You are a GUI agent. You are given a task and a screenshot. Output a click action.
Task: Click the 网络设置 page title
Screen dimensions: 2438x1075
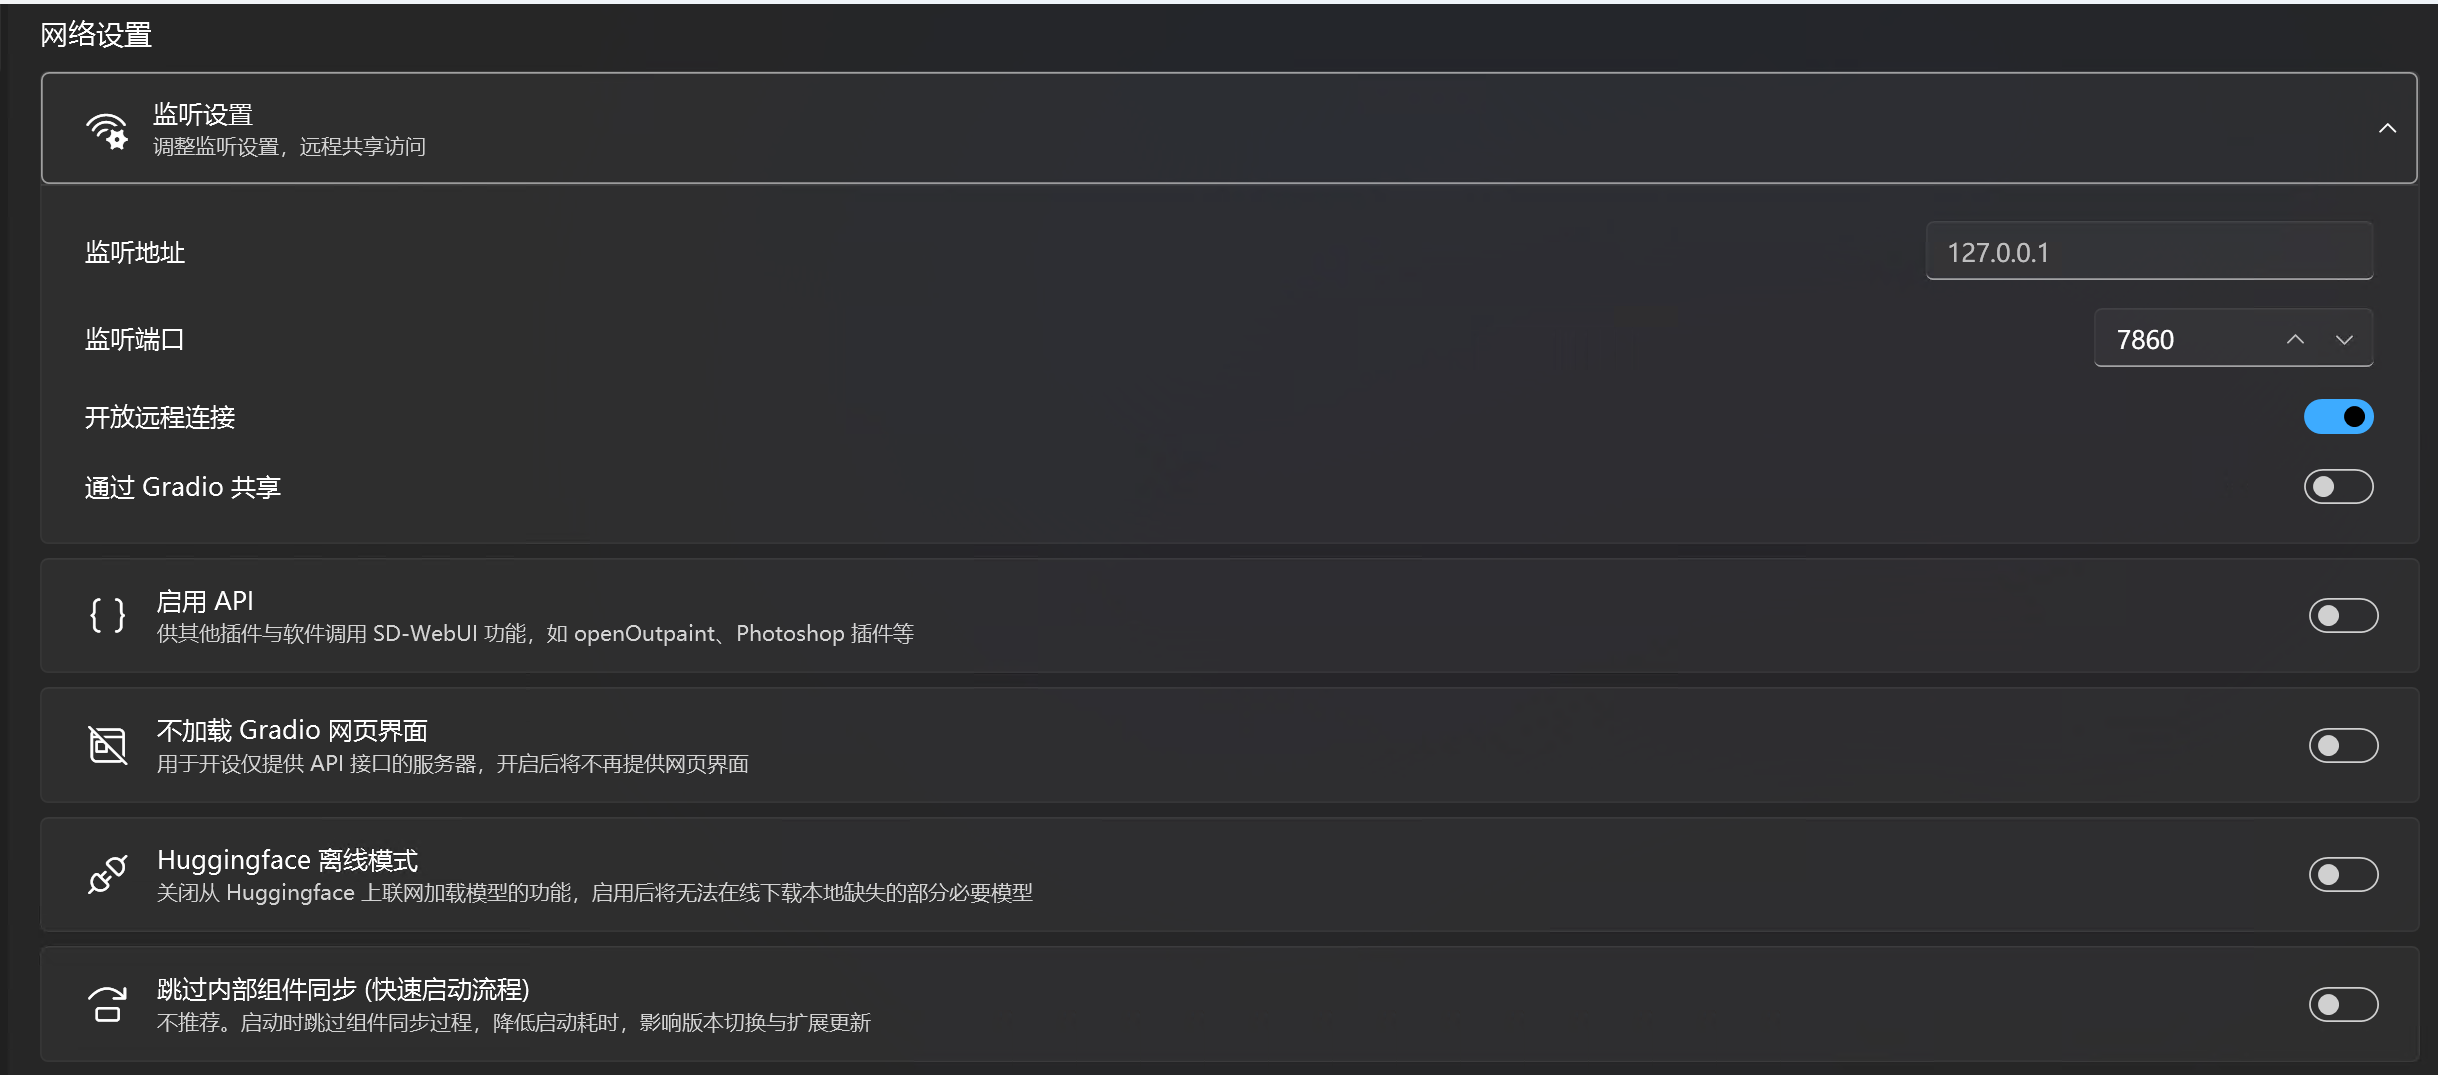pos(95,33)
